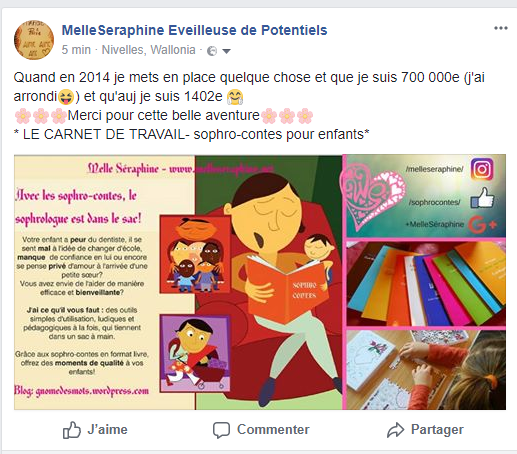Expand the audience selector dropdown arrow
Image resolution: width=517 pixels, height=454 pixels.
(x=226, y=51)
